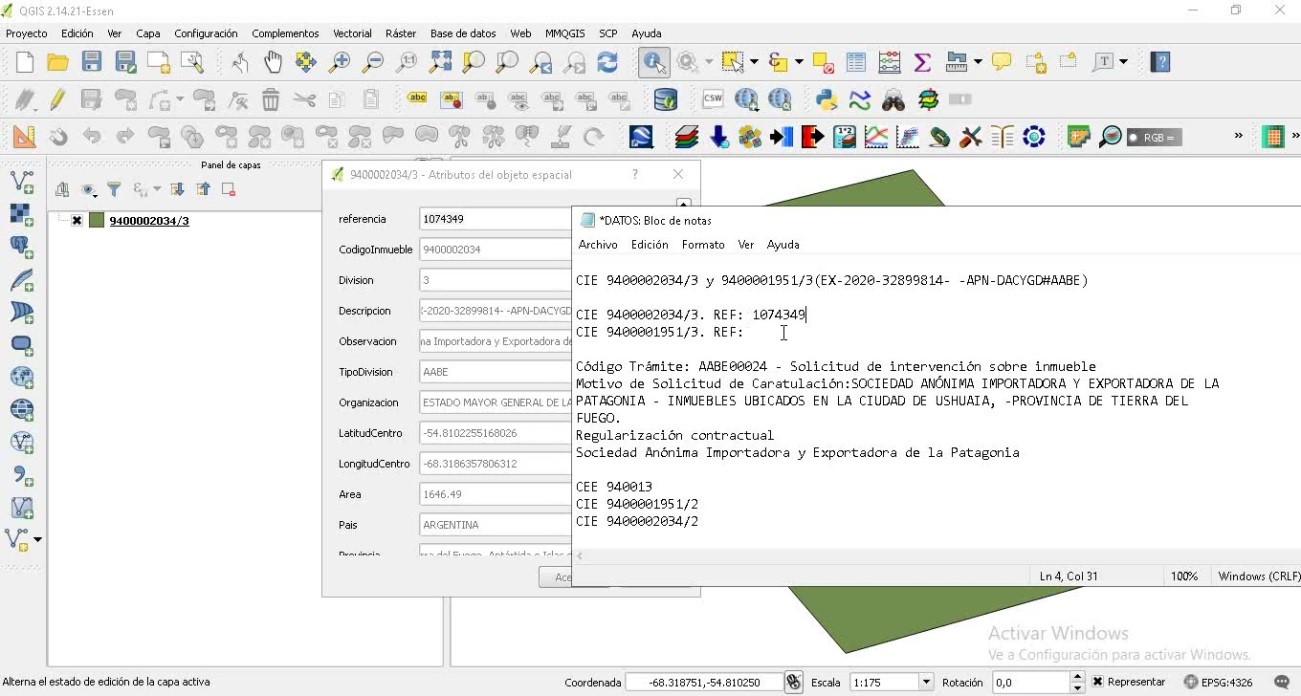
Task: Click the messages log icon in status bar
Action: point(1282,682)
